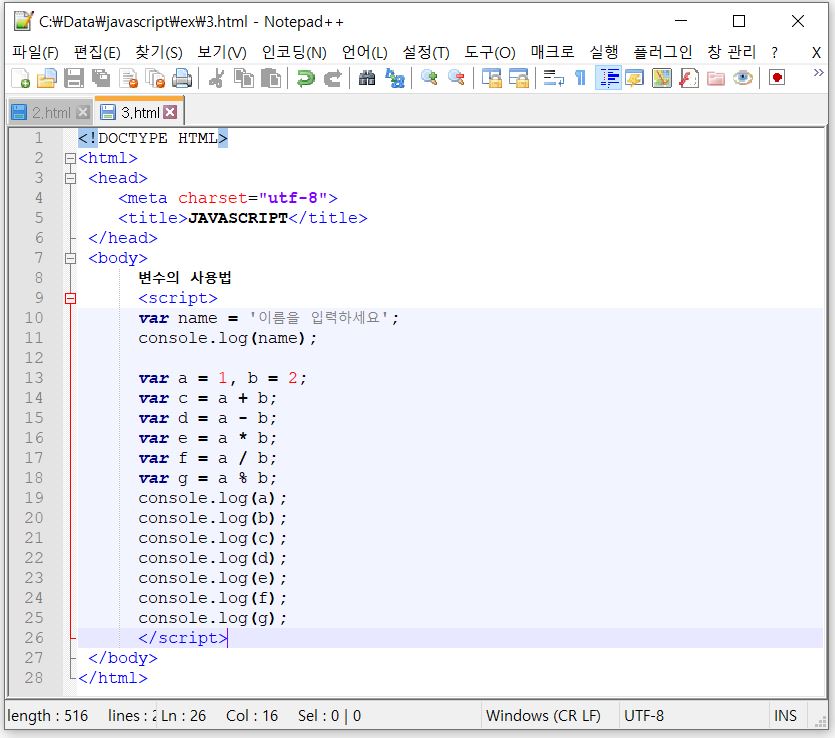Viewport: 835px width, 738px height.
Task: Click the 'length : 516' status text
Action: coord(47,716)
